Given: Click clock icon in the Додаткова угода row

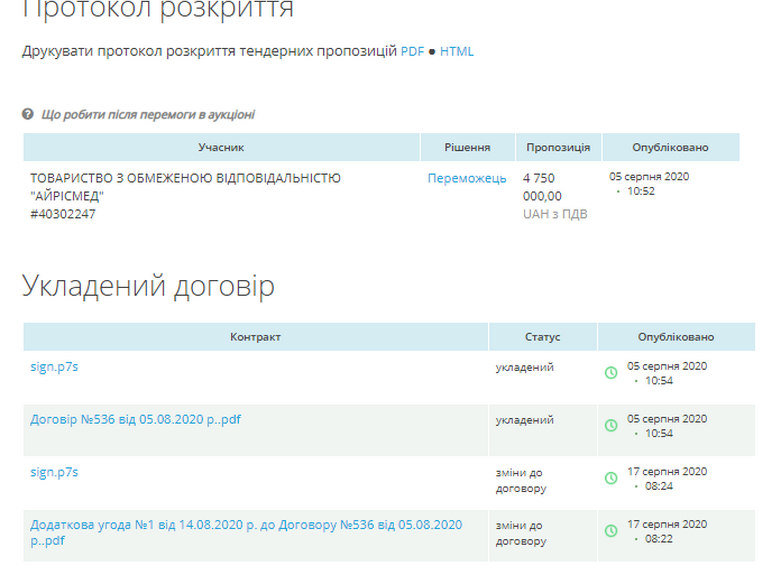Looking at the screenshot, I should click(x=611, y=530).
